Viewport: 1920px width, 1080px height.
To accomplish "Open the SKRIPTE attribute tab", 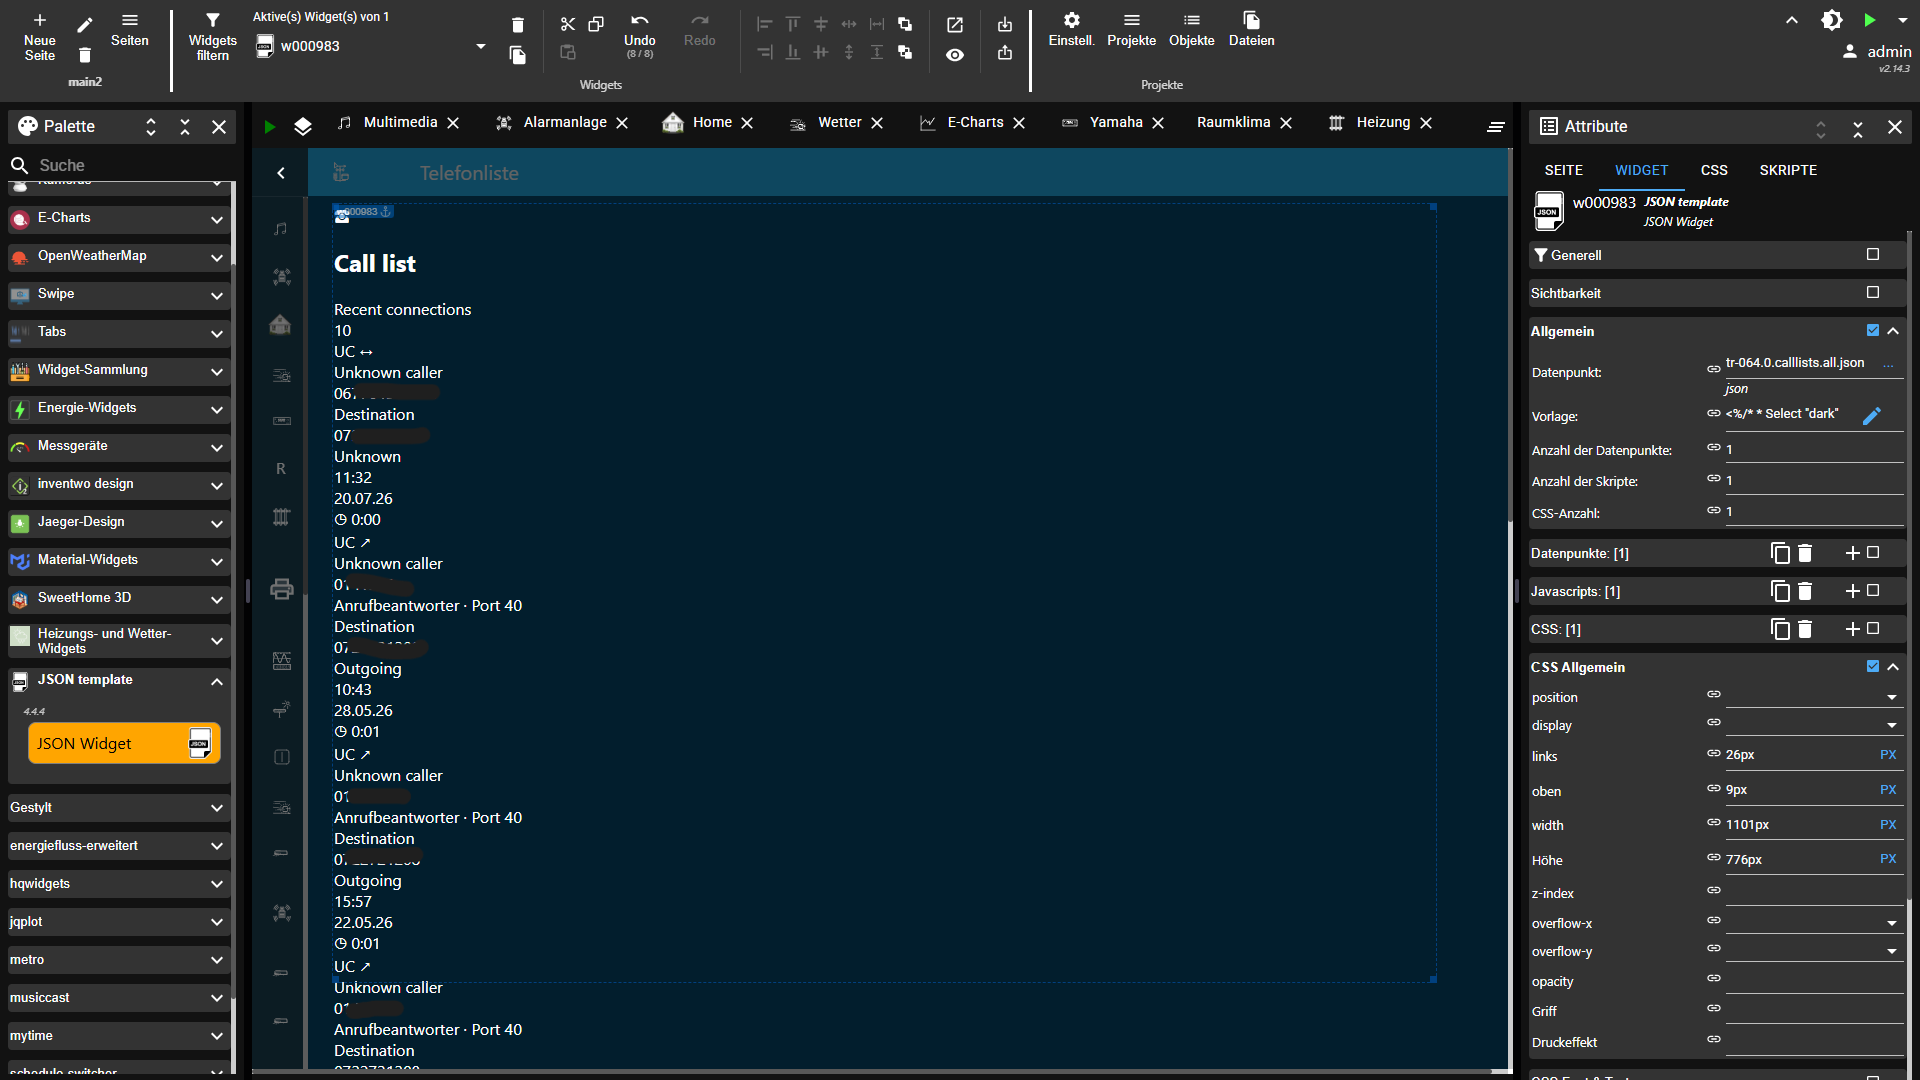I will click(x=1788, y=170).
